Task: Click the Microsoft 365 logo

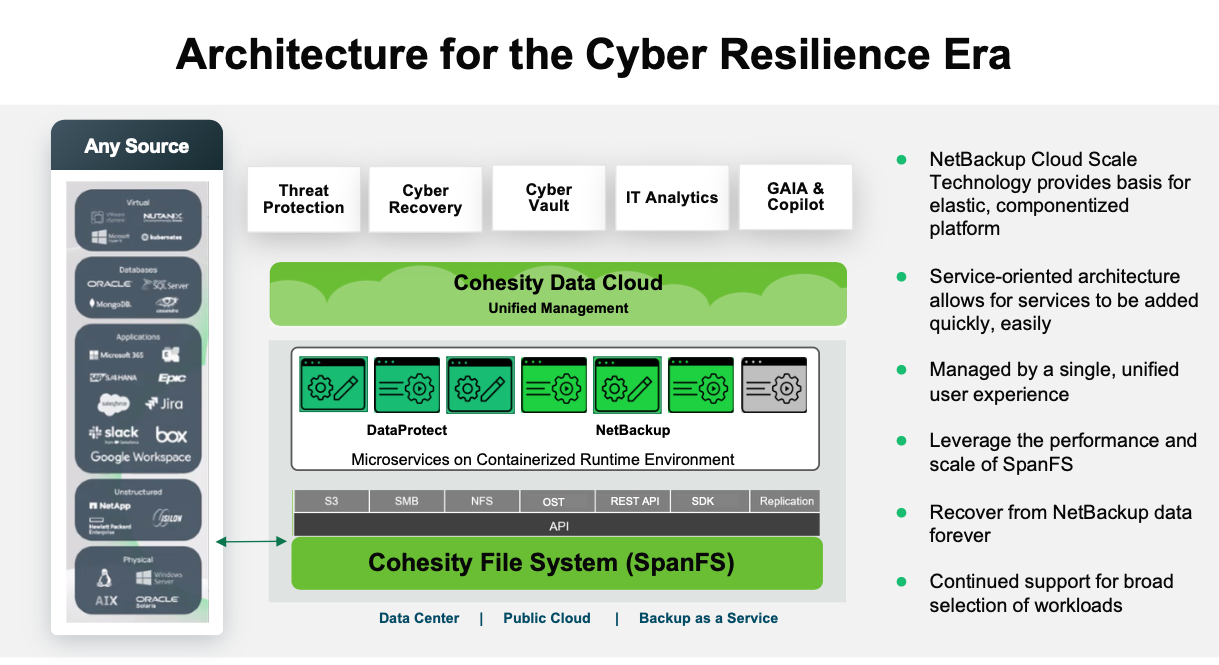Action: coord(116,355)
